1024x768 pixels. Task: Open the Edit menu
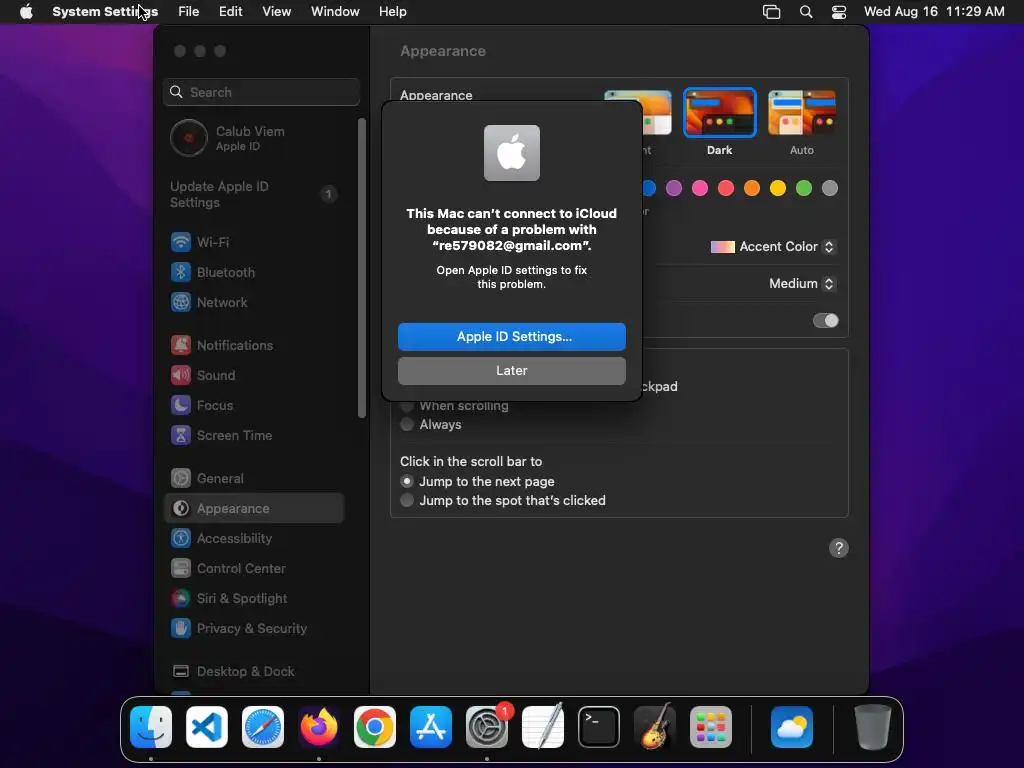(231, 12)
